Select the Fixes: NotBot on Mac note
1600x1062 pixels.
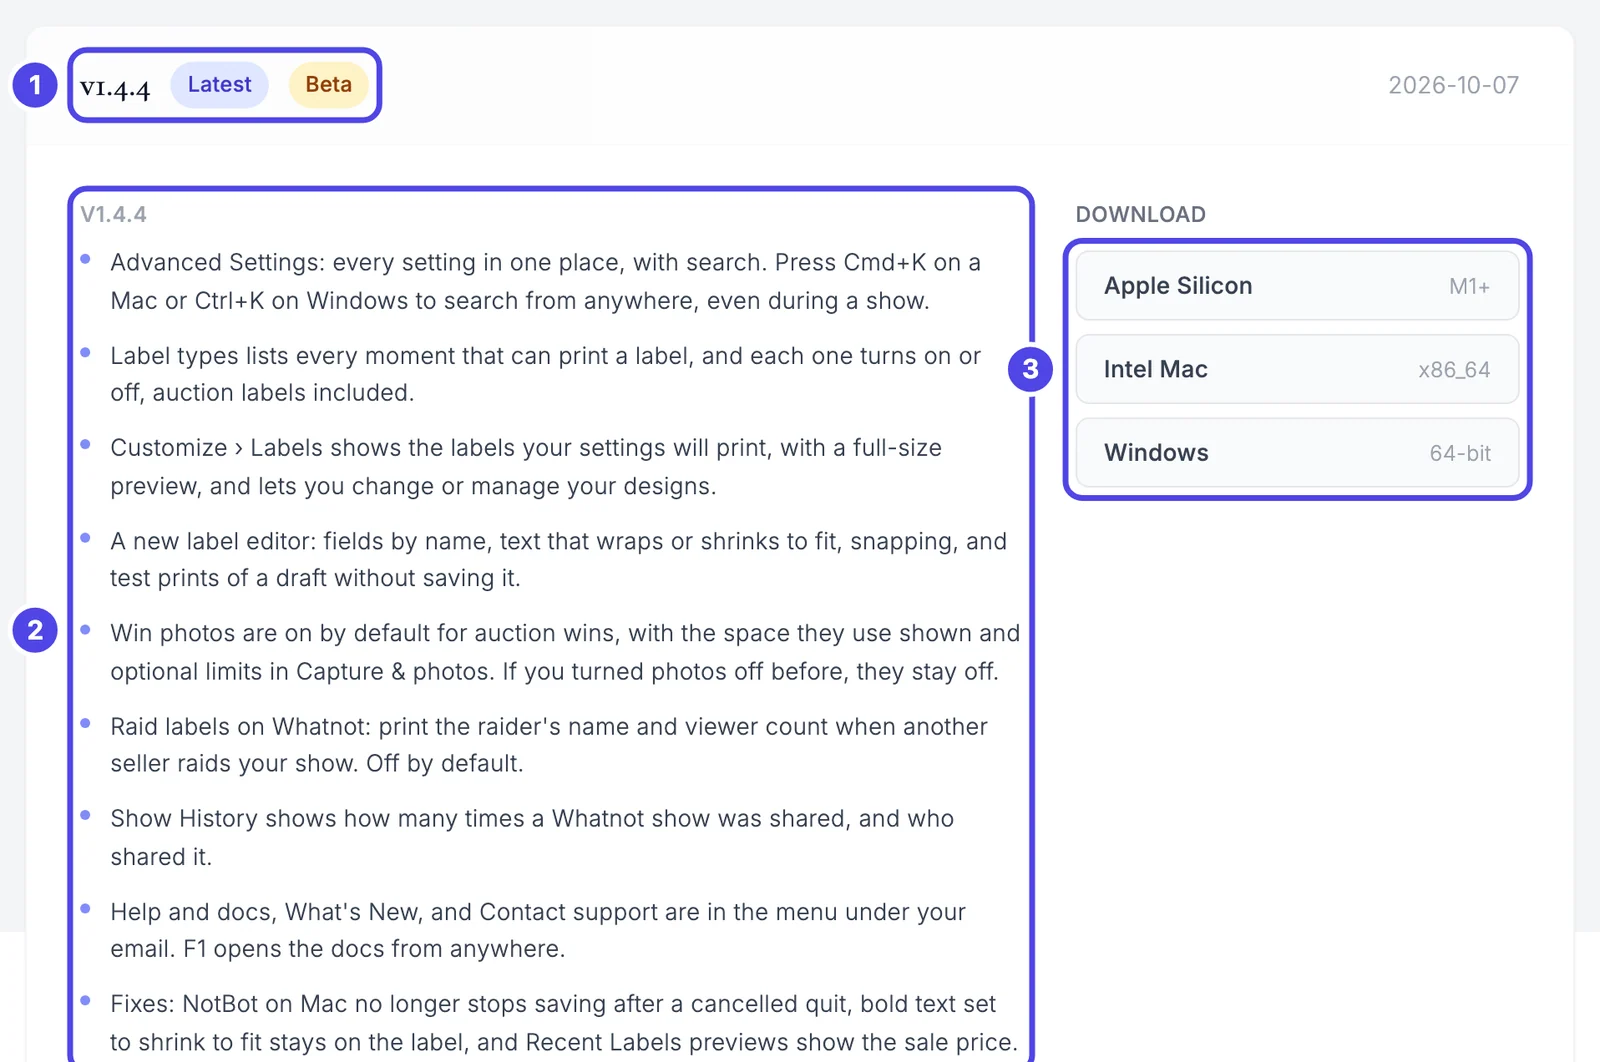(x=564, y=1023)
